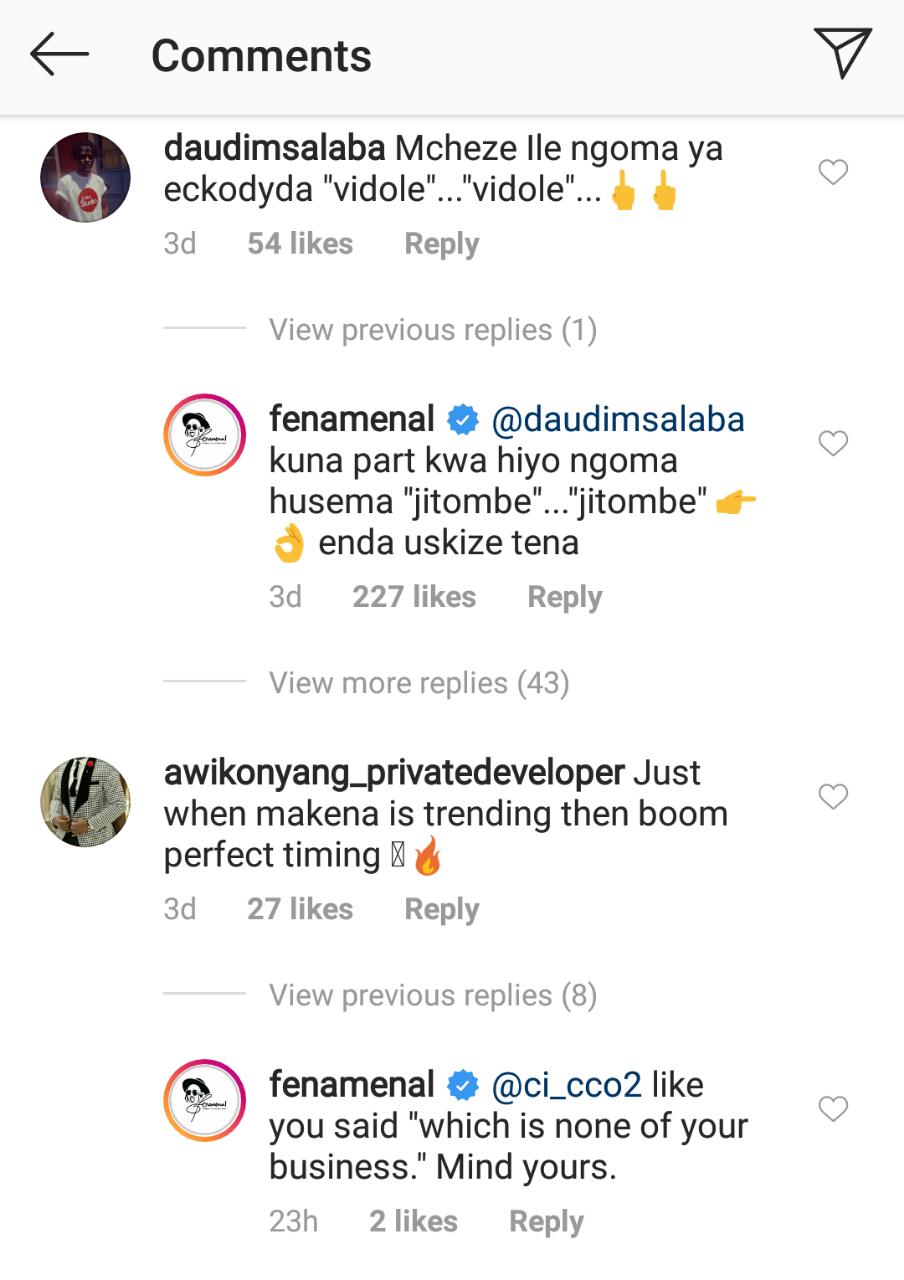904x1280 pixels.
Task: Expand View previous replies (1)
Action: 433,330
